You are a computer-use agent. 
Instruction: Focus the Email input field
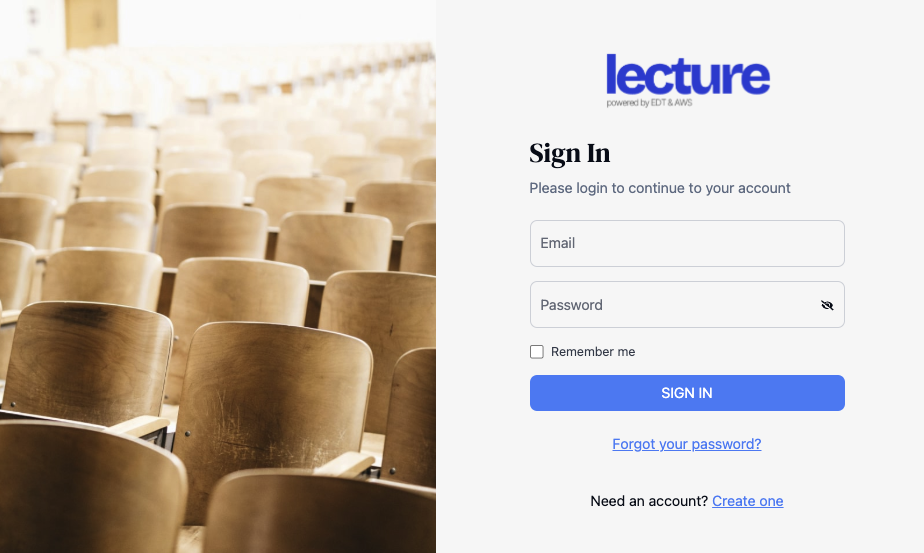tap(687, 243)
